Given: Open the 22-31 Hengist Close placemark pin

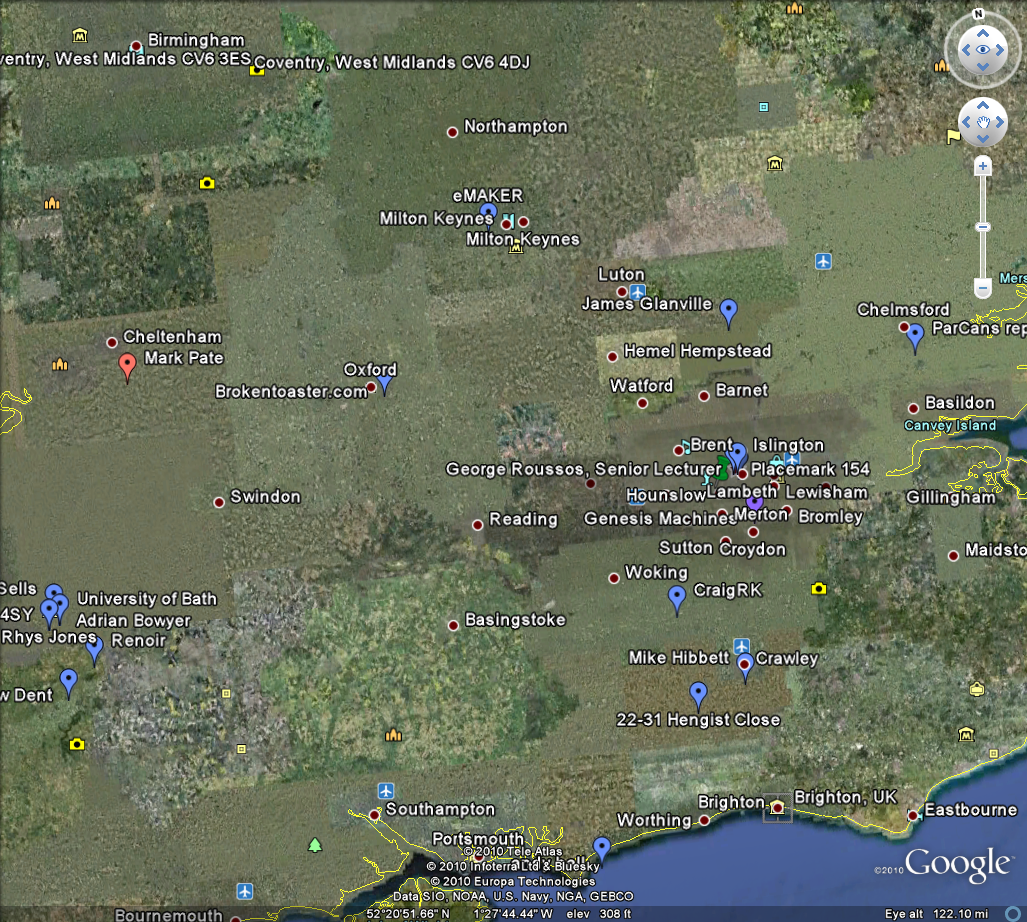Looking at the screenshot, I should [x=698, y=696].
